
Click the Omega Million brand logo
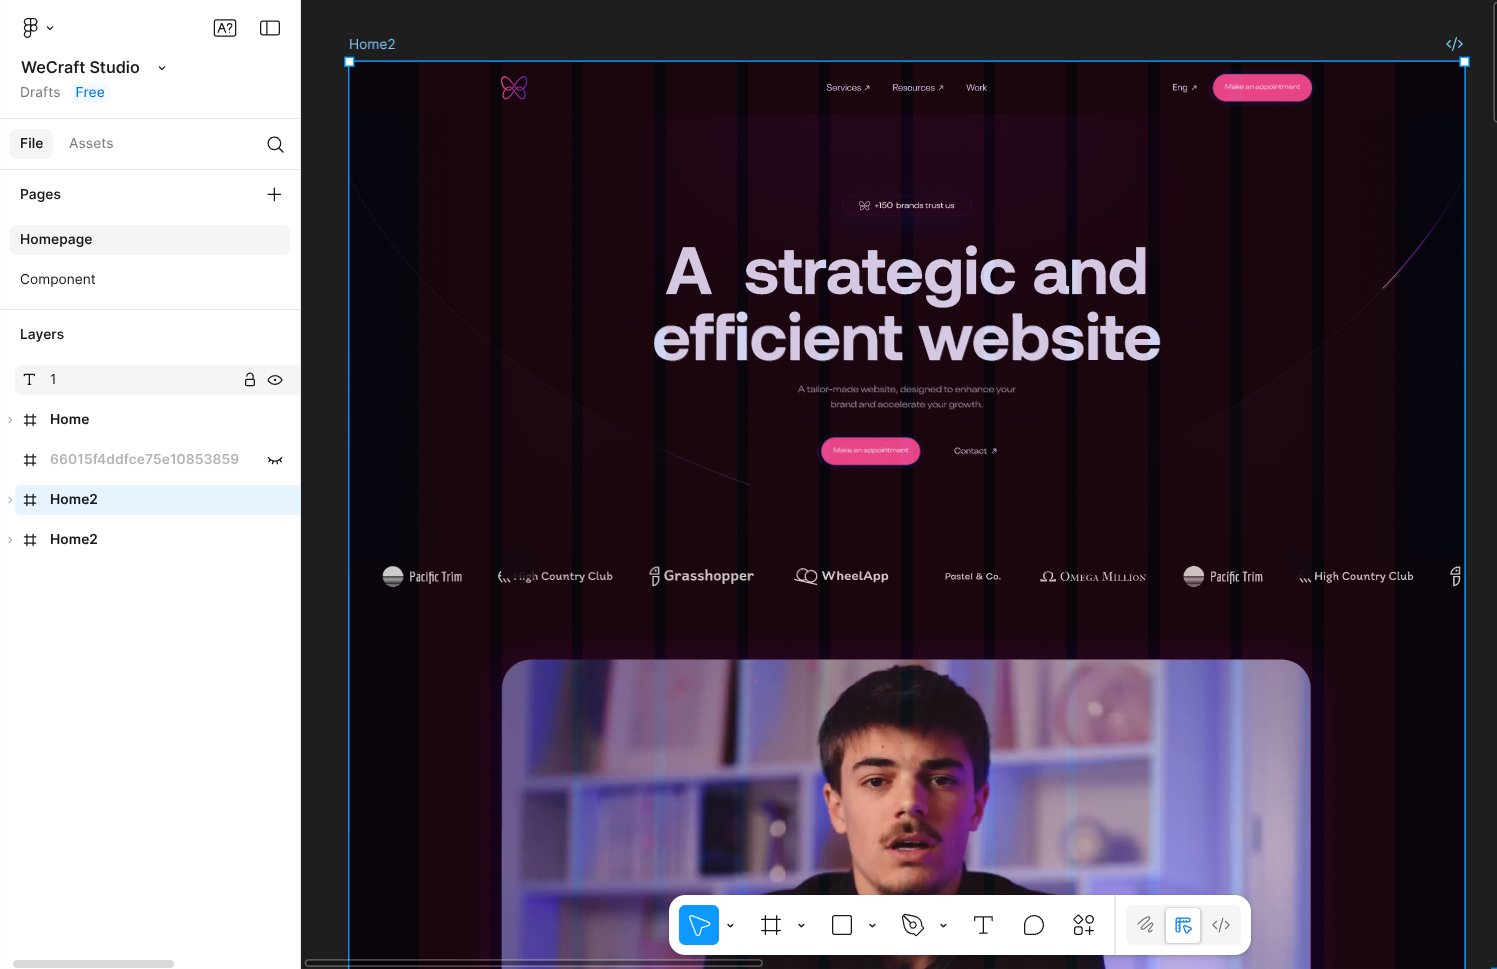1093,577
